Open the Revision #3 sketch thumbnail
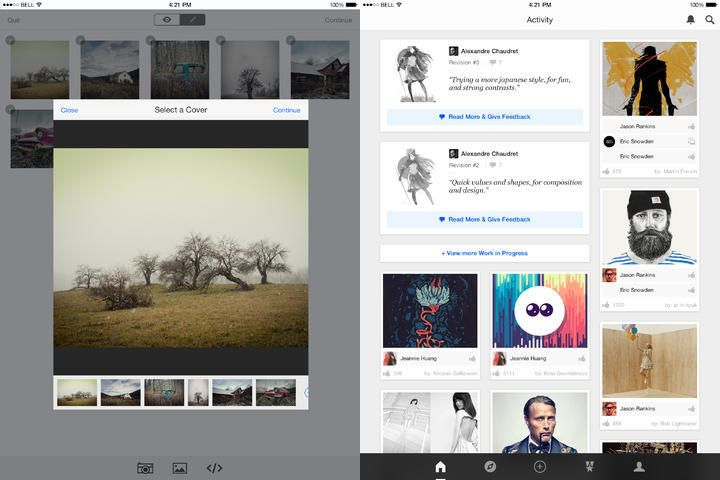Viewport: 720px width, 480px height. (x=415, y=74)
